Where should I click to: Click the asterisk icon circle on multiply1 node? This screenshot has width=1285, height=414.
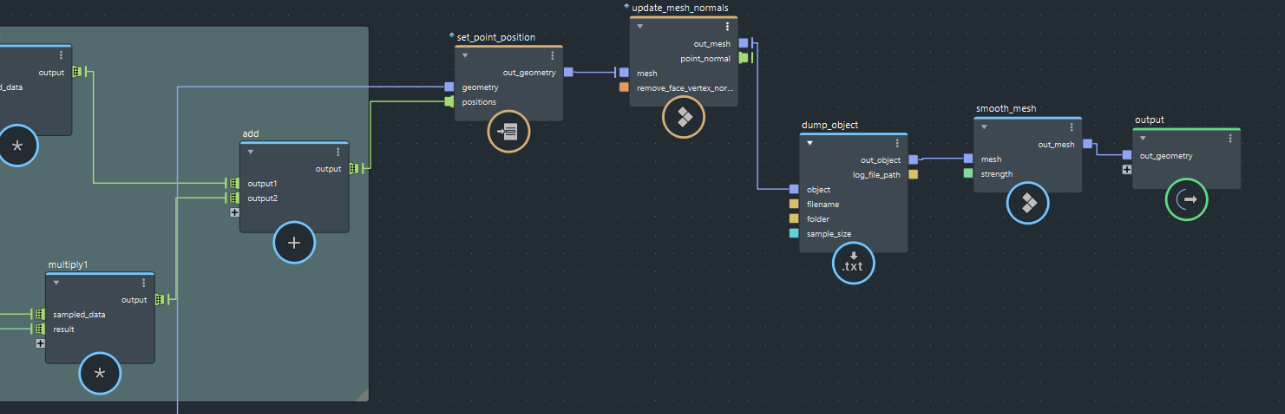99,374
